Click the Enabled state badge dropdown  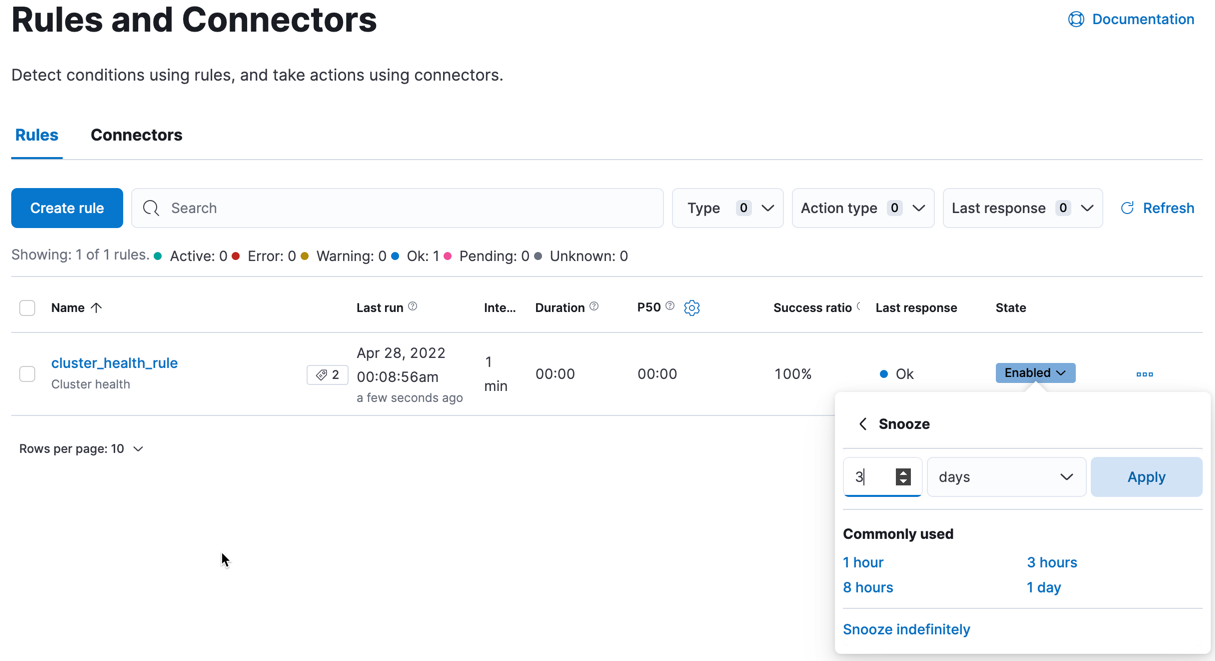1035,373
